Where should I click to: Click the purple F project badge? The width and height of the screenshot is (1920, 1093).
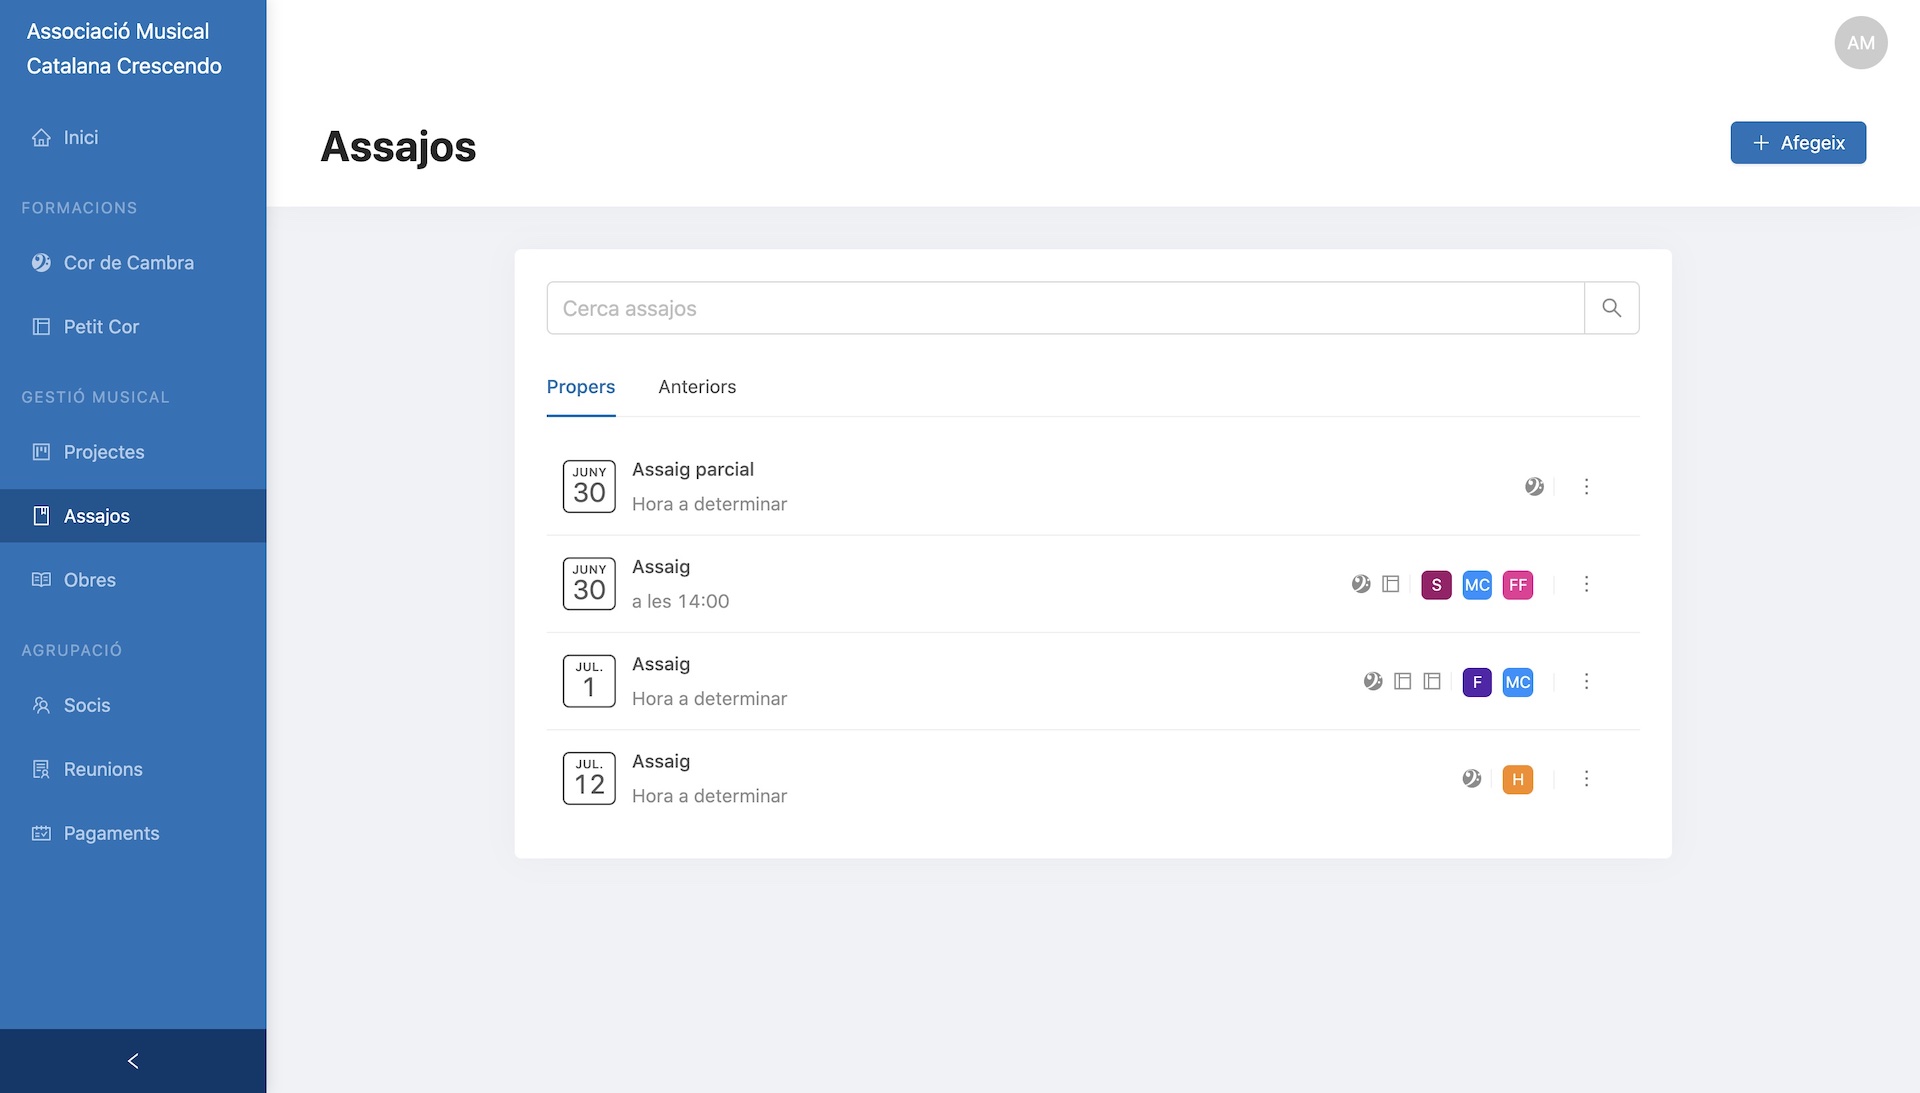1476,682
